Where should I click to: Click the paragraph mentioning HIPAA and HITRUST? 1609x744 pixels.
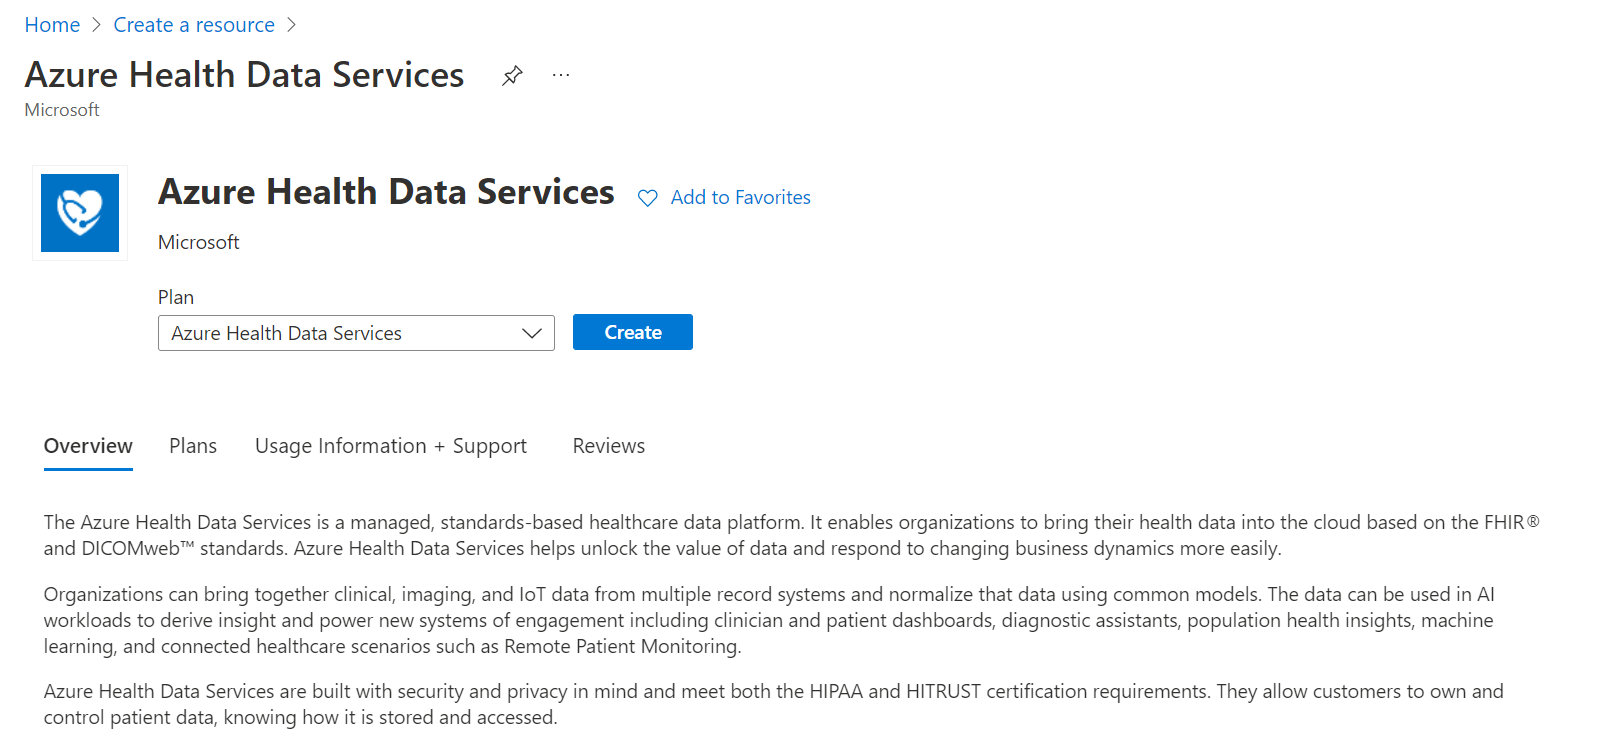[773, 704]
